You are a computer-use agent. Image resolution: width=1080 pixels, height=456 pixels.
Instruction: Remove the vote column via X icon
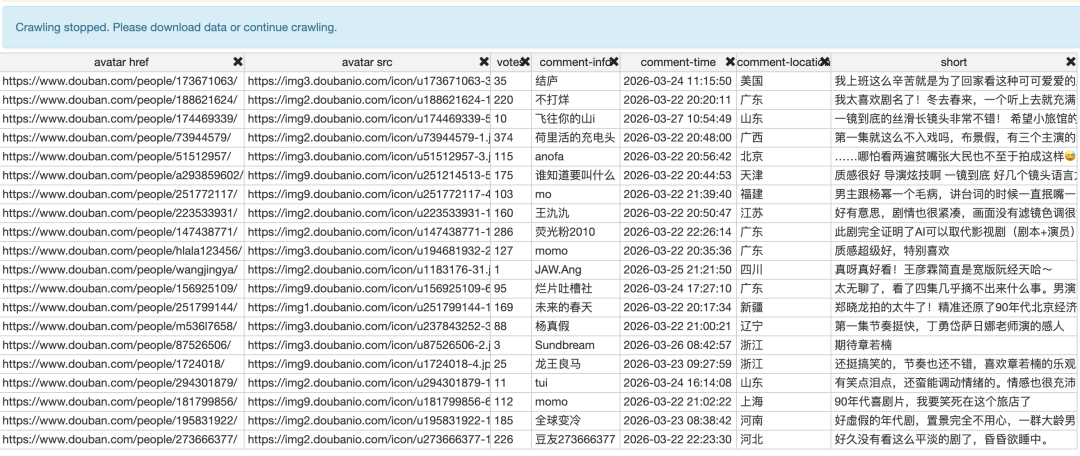pyautogui.click(x=526, y=62)
